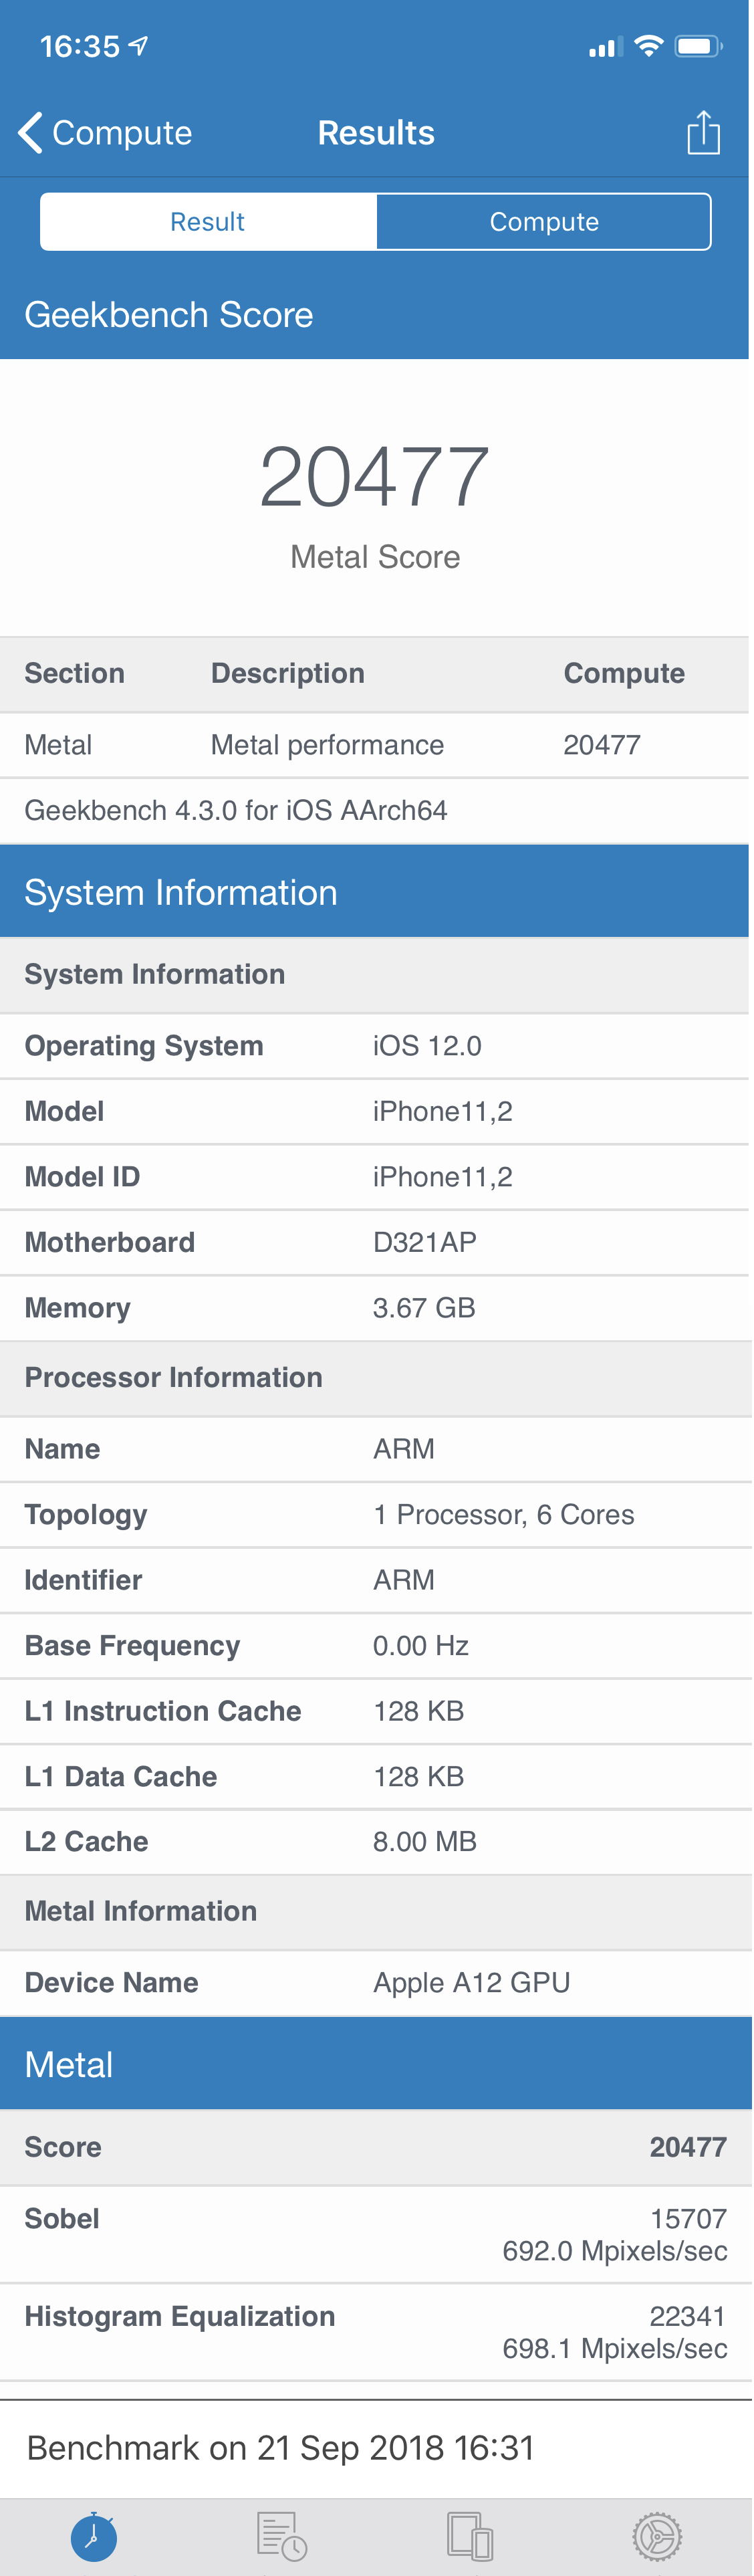Tap the Histogram Equalization label
This screenshot has width=754, height=2576.
(x=180, y=2317)
